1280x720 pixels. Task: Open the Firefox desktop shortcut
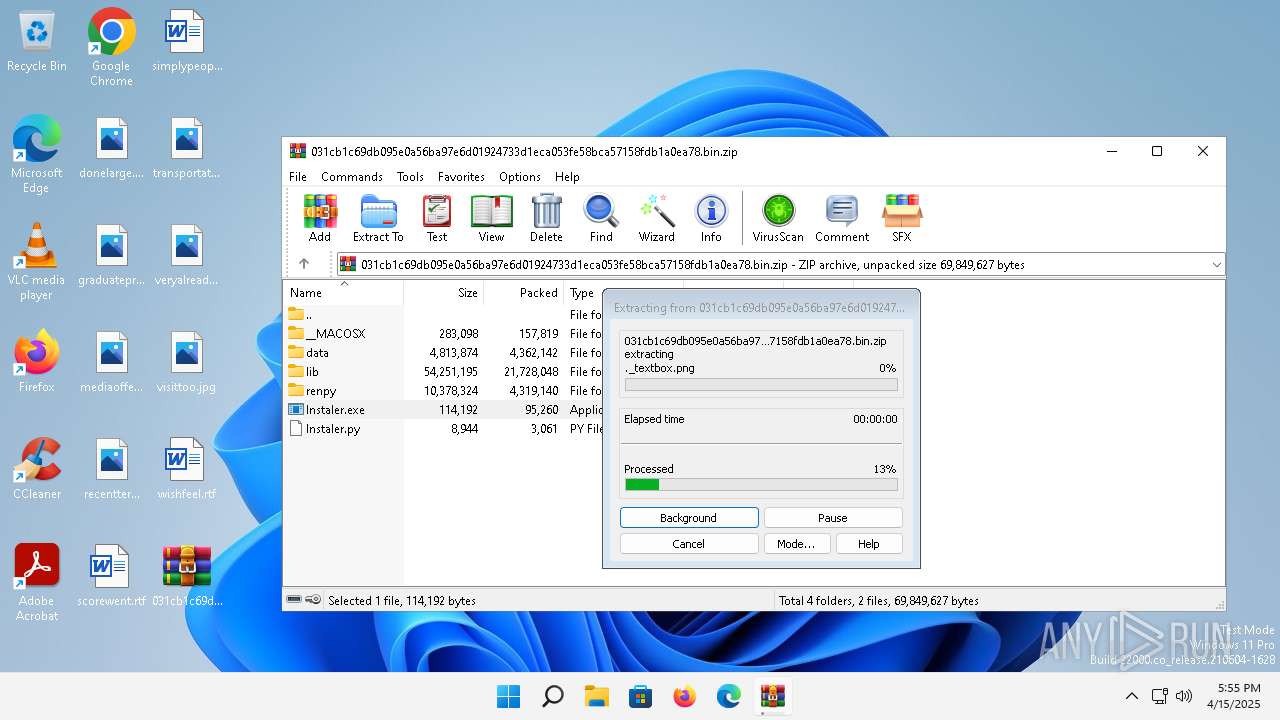[x=37, y=362]
